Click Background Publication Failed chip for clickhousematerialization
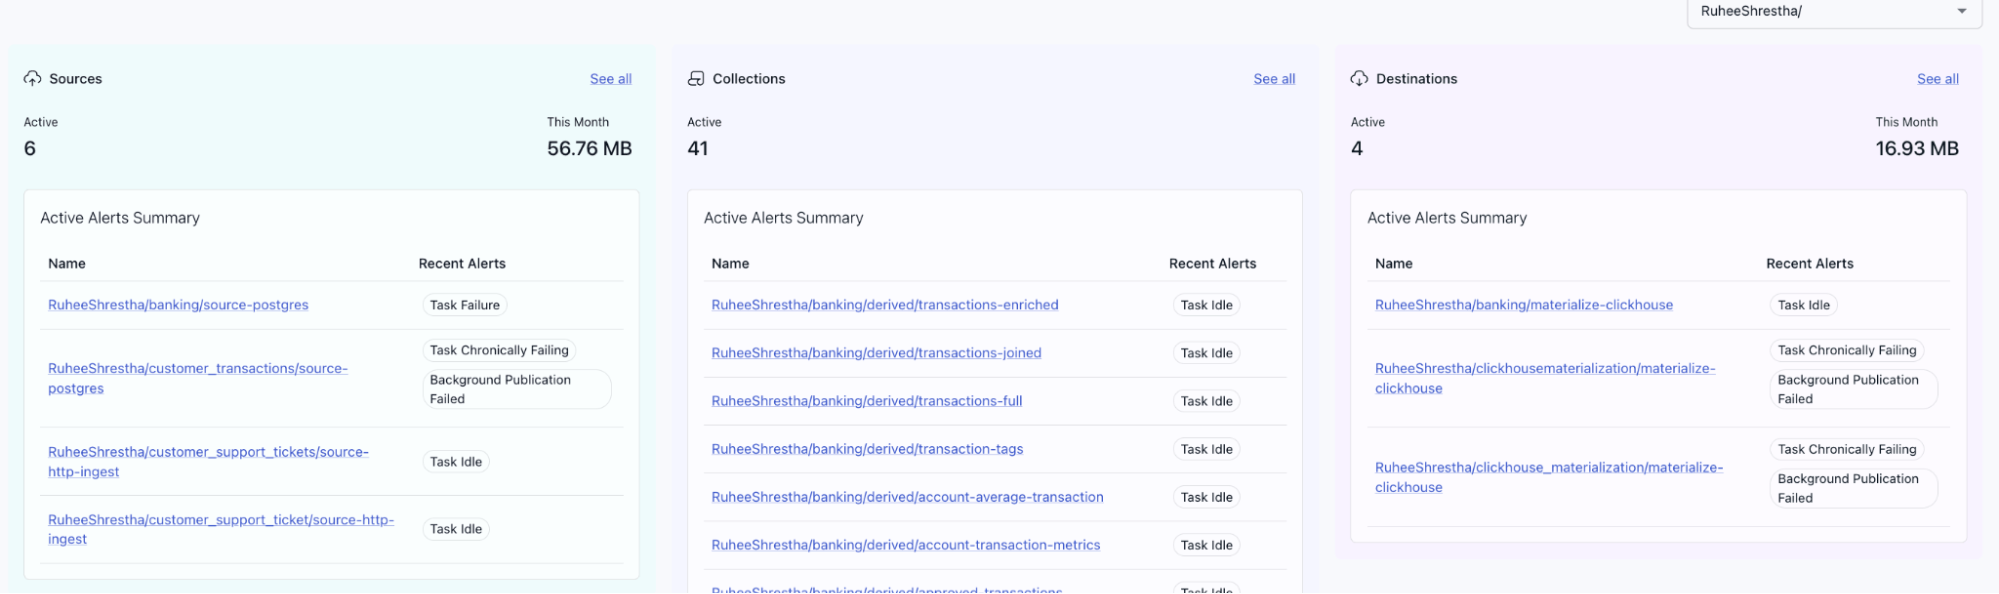Screen dimensions: 1999x594 point(1854,389)
